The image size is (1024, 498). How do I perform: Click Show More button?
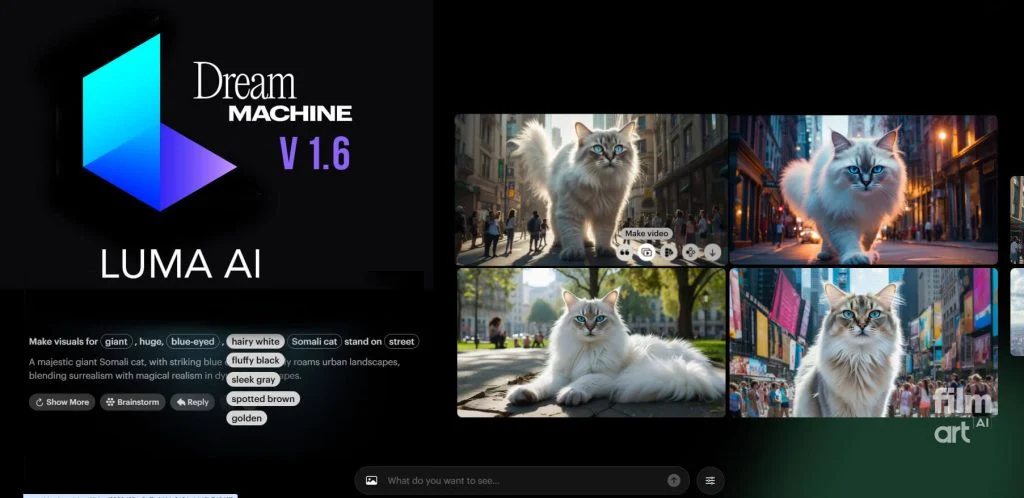pyautogui.click(x=62, y=402)
